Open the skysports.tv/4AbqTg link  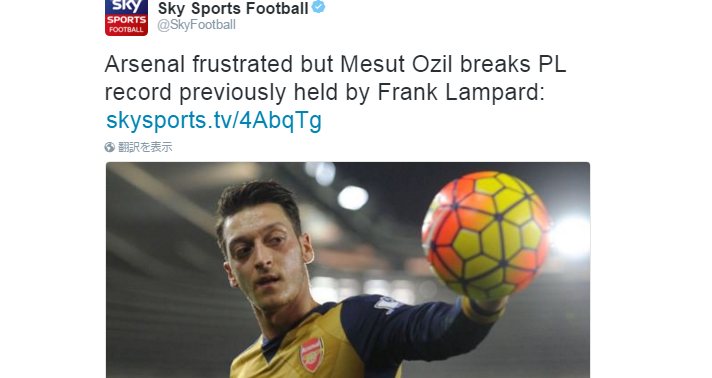coord(214,120)
